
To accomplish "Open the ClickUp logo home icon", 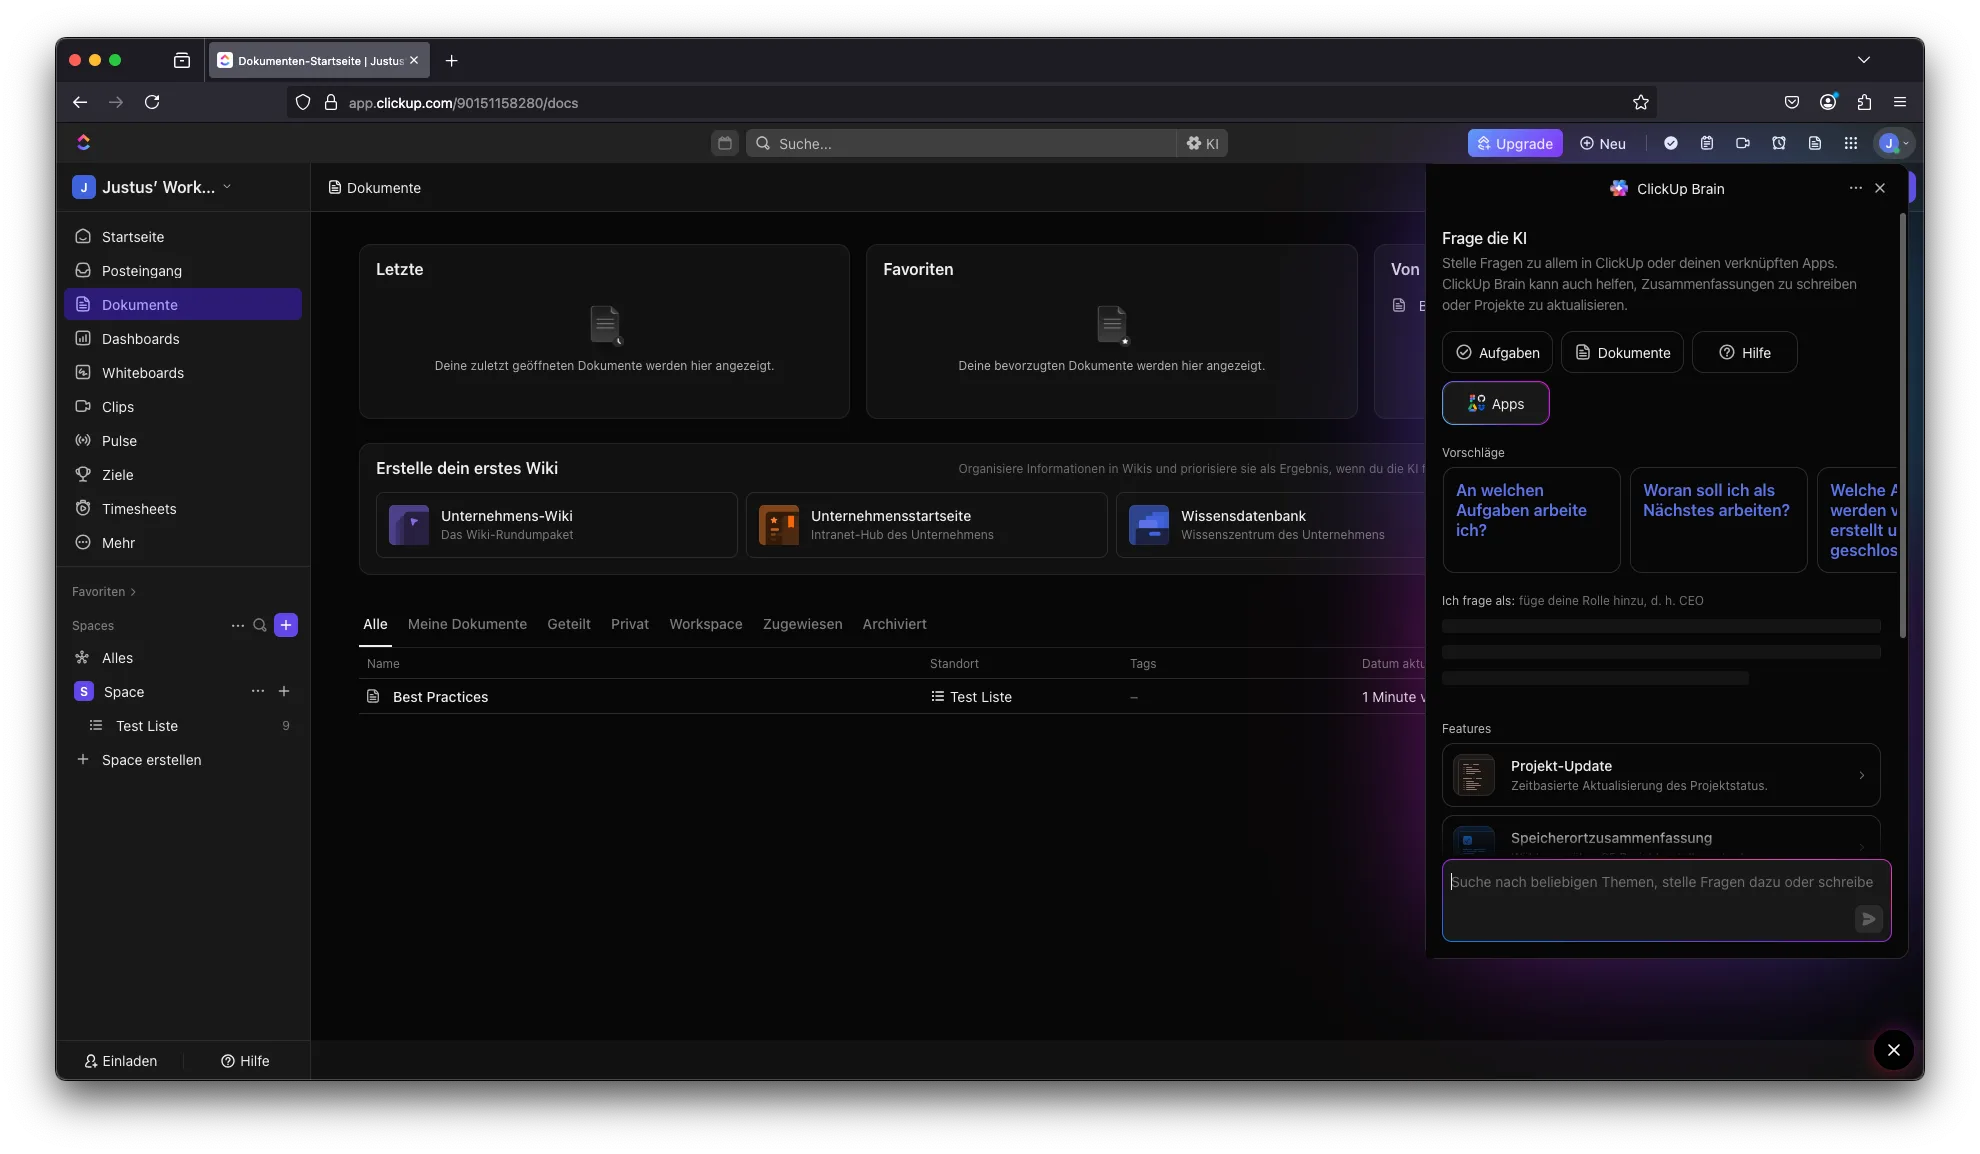I will point(84,143).
